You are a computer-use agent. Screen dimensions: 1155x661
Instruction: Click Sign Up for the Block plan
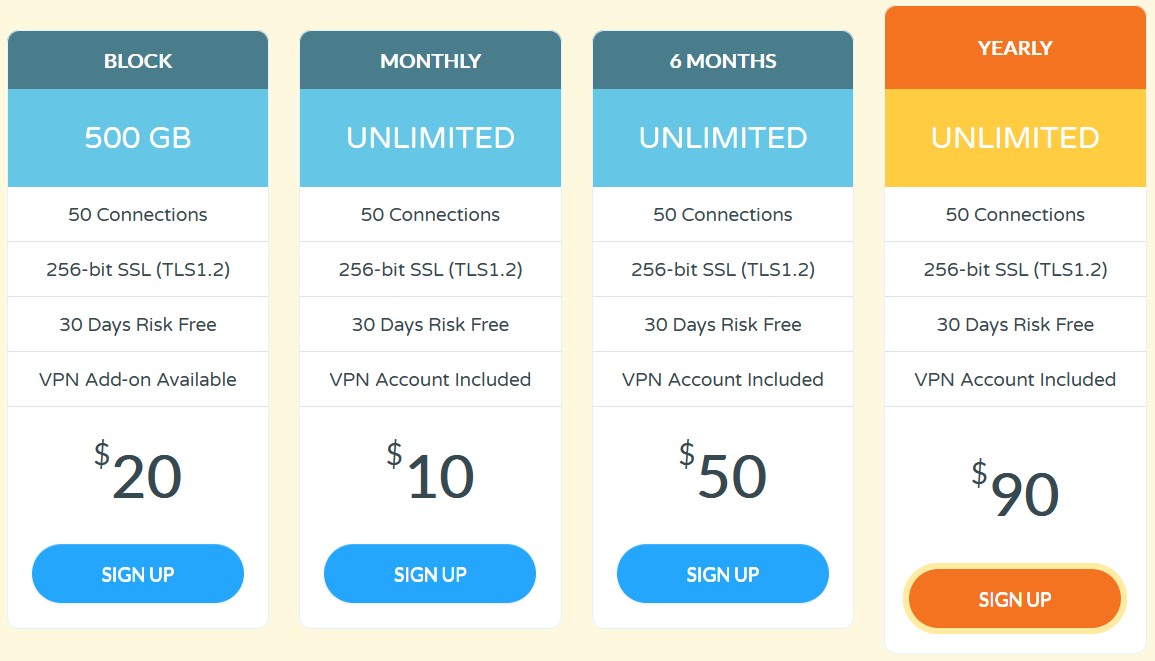[x=138, y=574]
